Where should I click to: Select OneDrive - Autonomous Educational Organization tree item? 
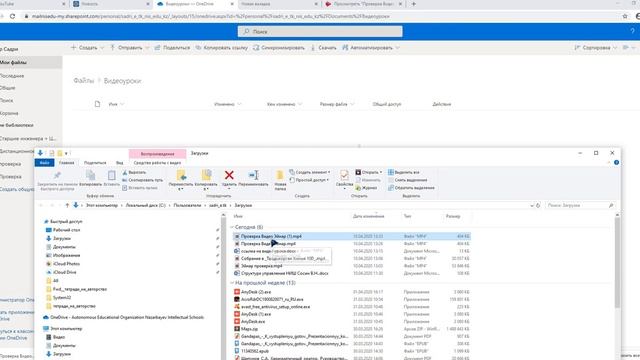coord(123,317)
